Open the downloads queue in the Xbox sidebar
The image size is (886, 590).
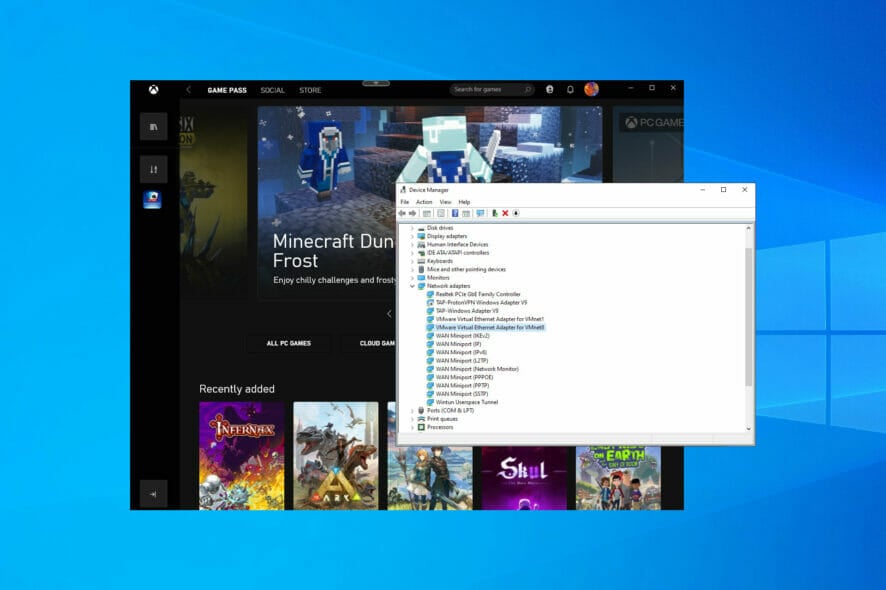click(x=154, y=170)
